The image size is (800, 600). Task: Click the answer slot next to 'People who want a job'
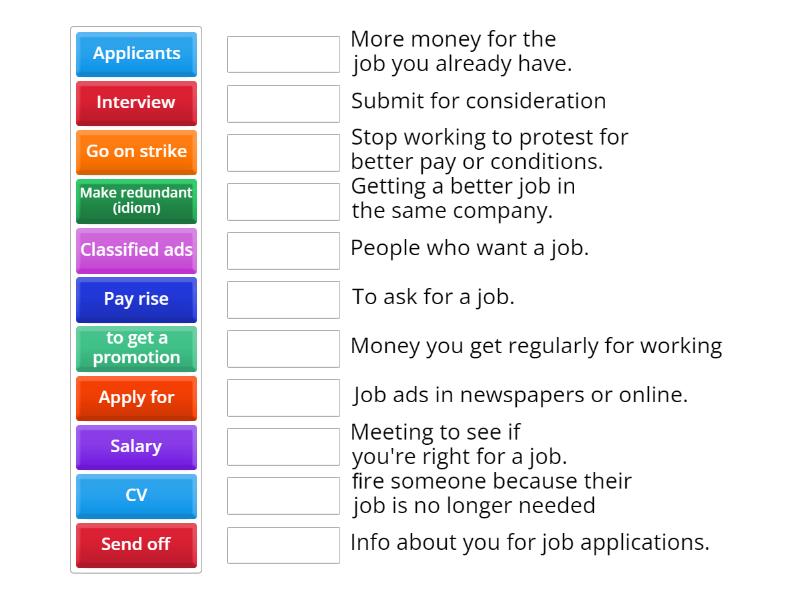coord(283,250)
